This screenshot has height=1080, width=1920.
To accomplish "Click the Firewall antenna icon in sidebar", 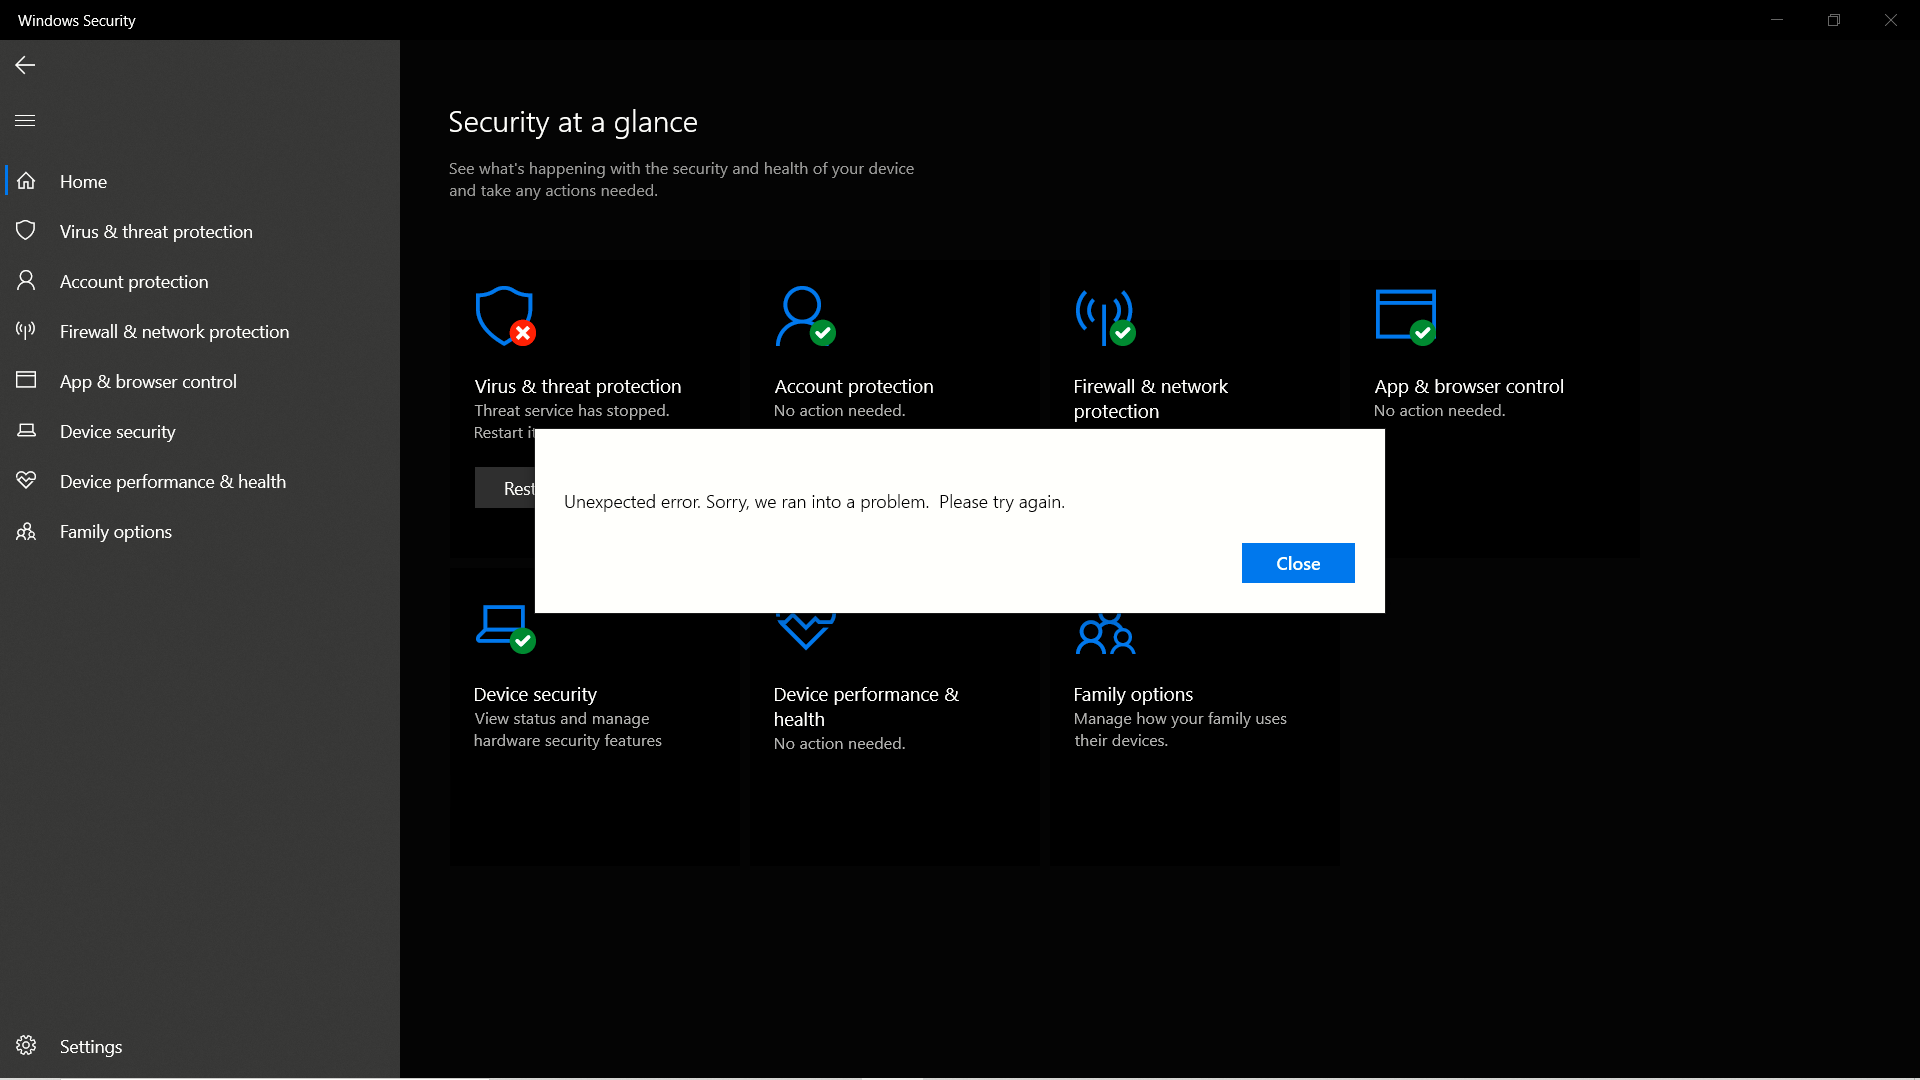I will (26, 330).
